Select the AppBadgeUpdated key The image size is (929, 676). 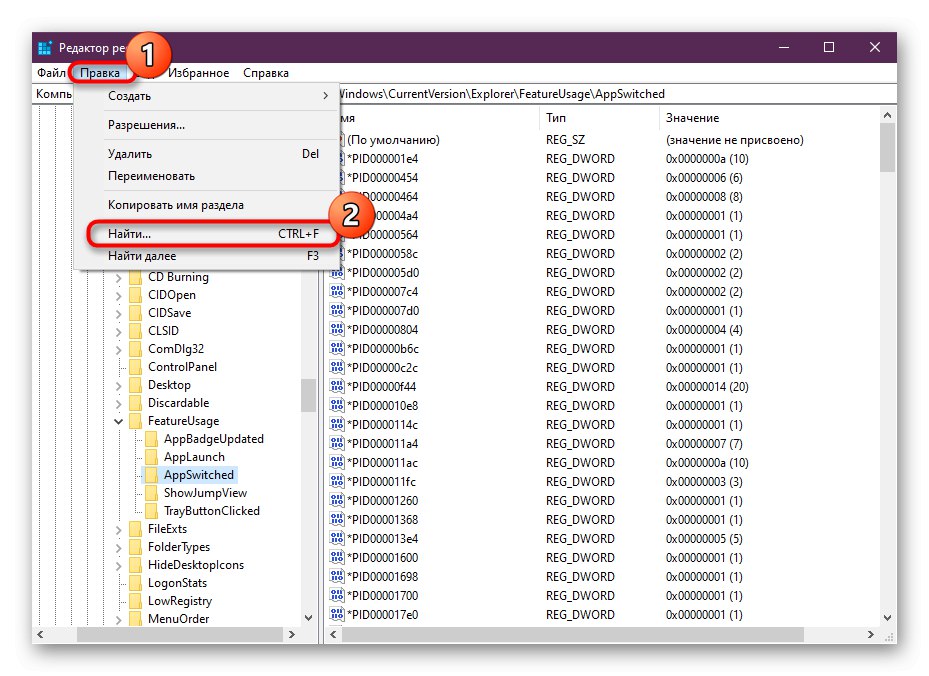[214, 439]
